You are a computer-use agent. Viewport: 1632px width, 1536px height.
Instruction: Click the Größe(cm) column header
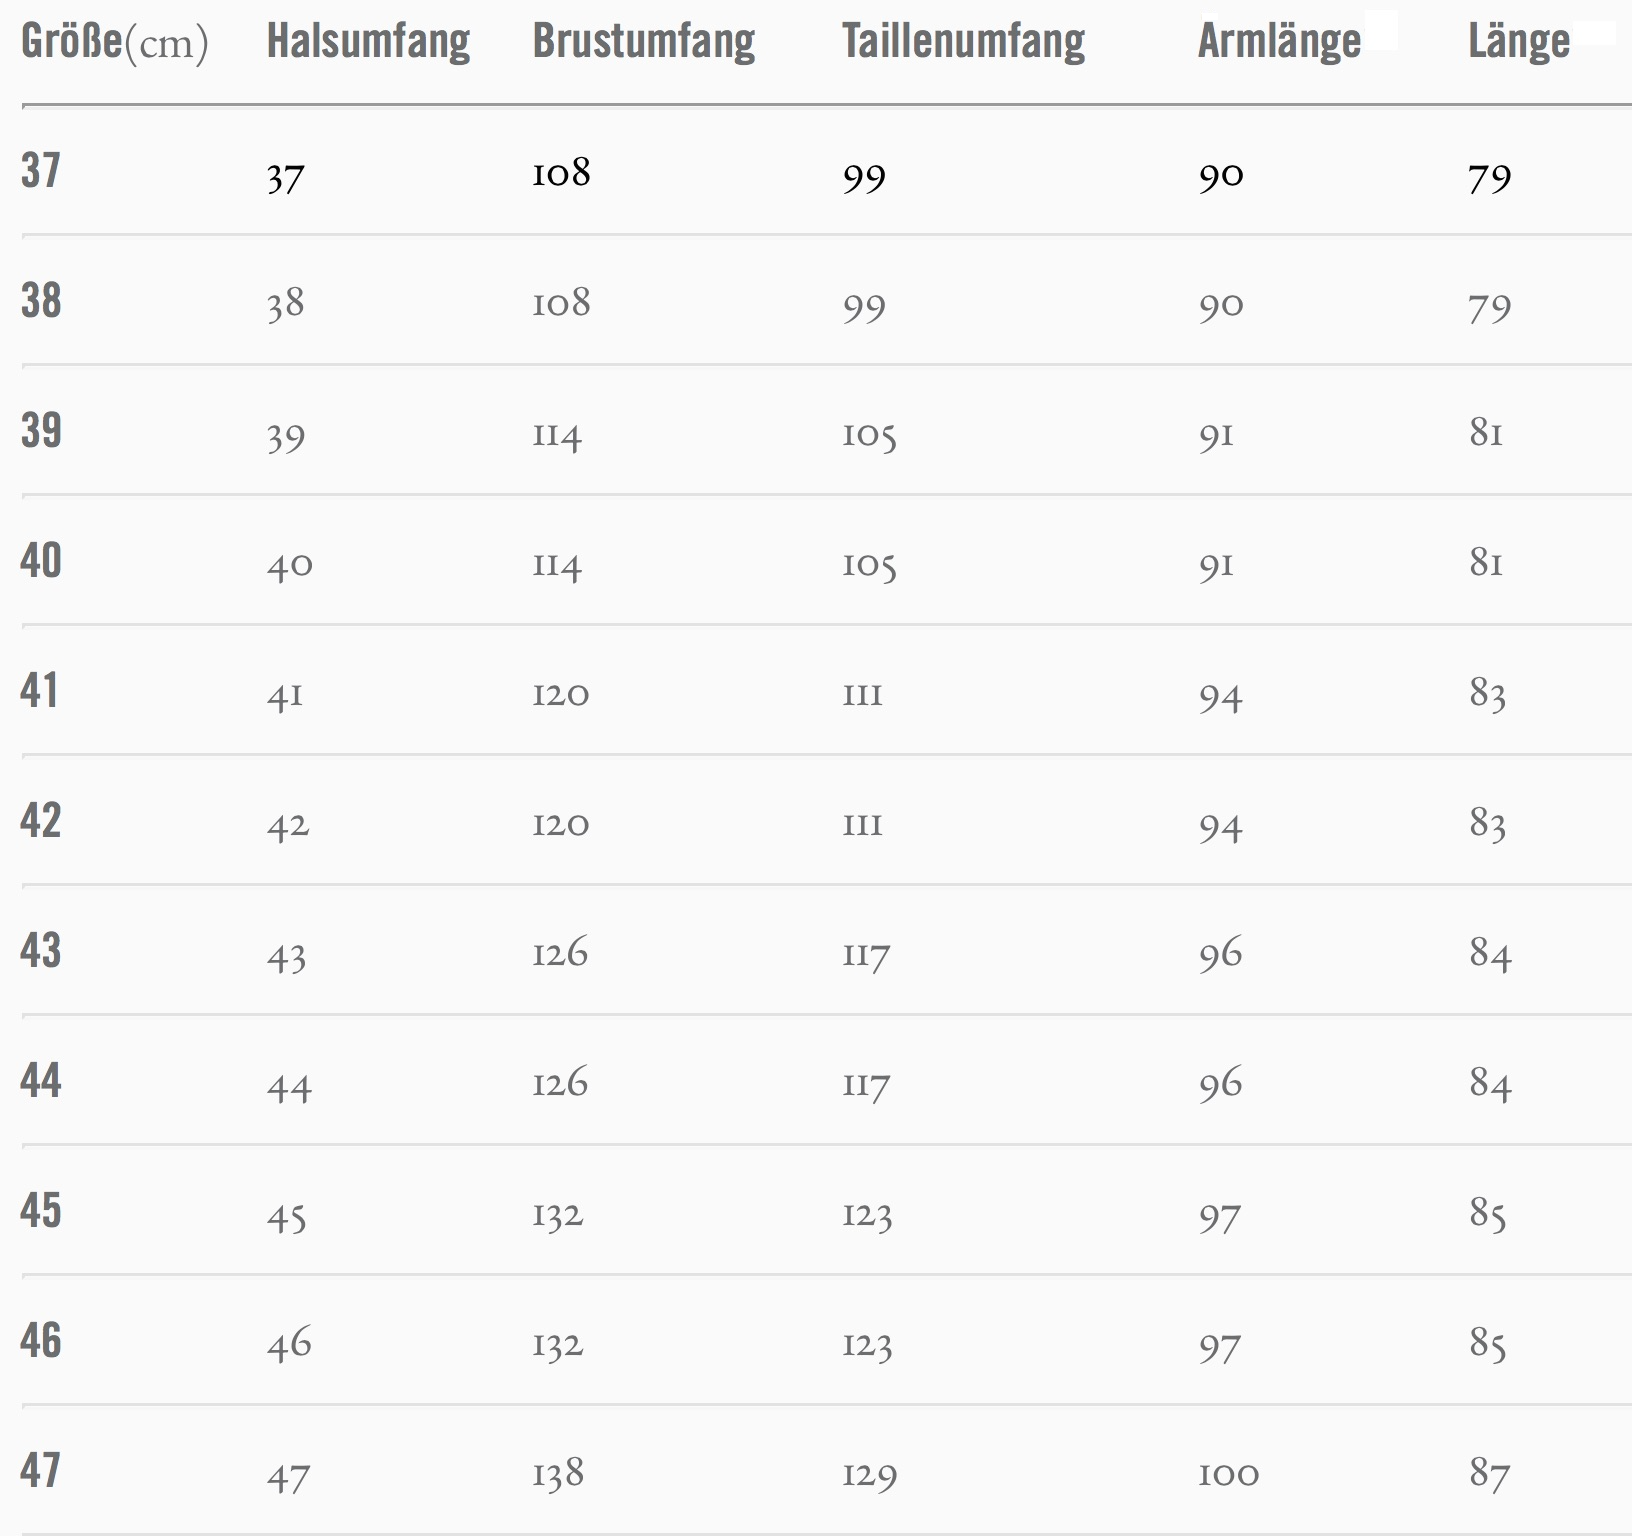(114, 42)
